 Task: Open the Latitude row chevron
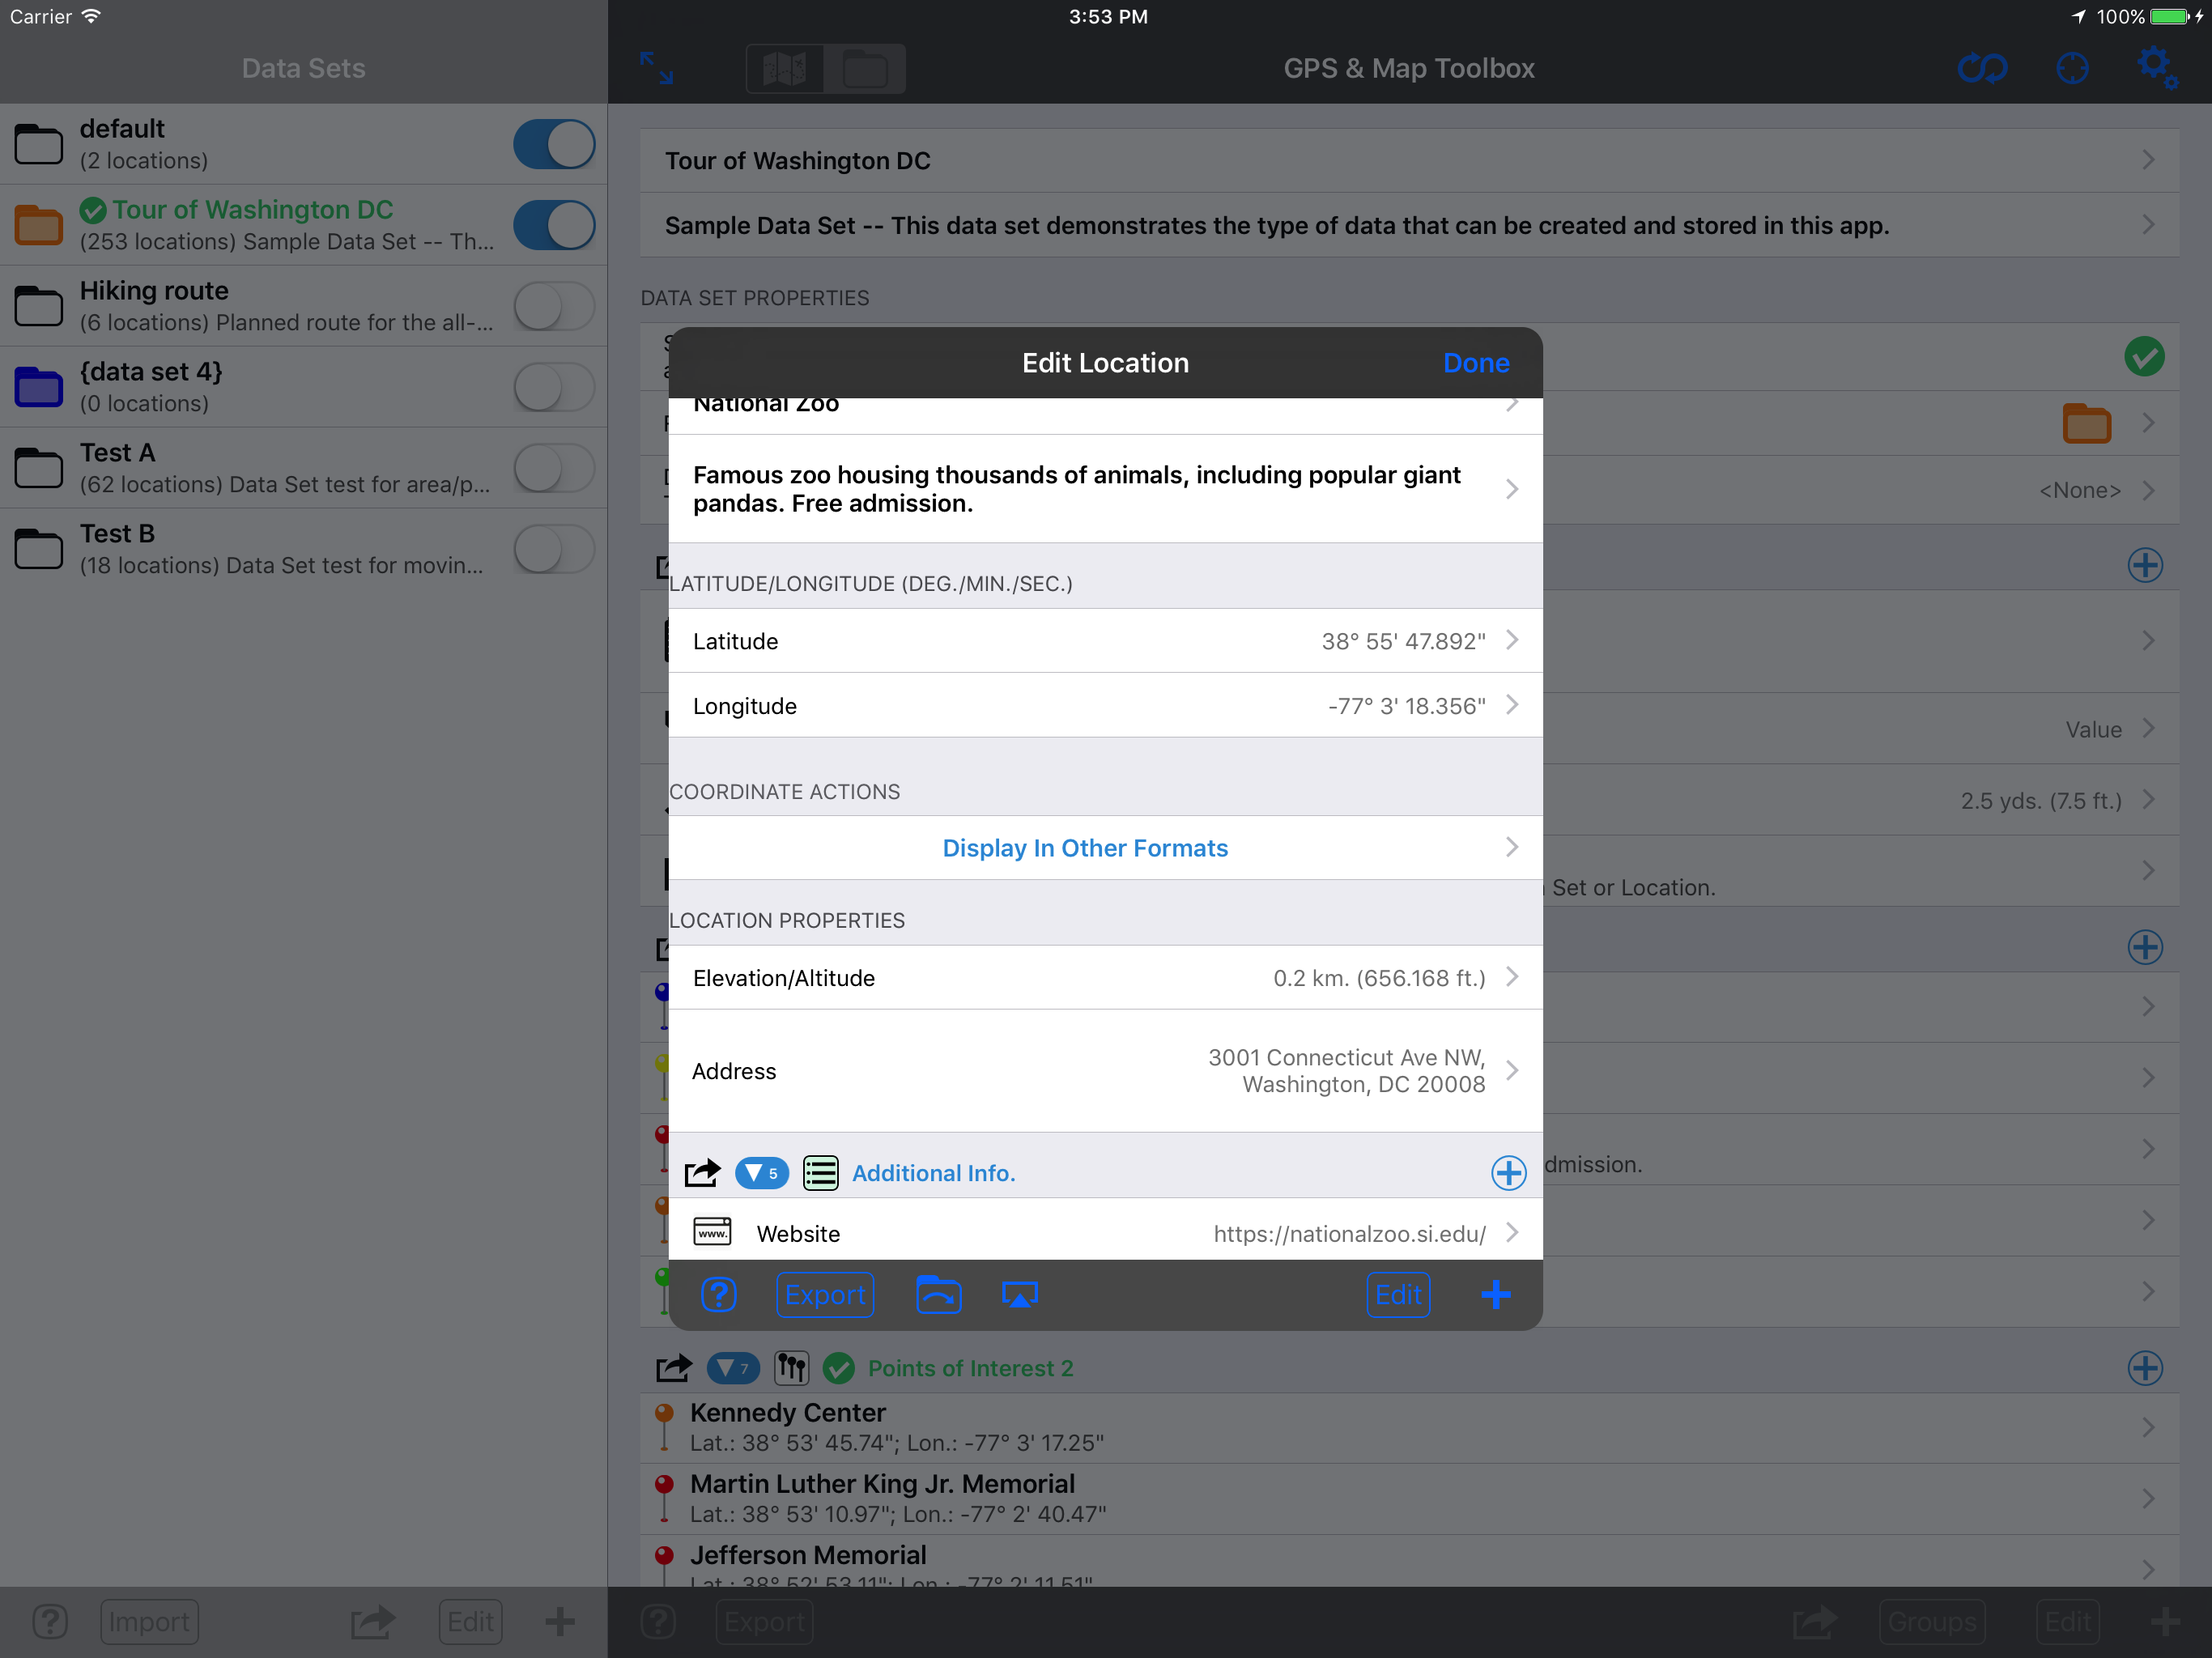pyautogui.click(x=1512, y=640)
